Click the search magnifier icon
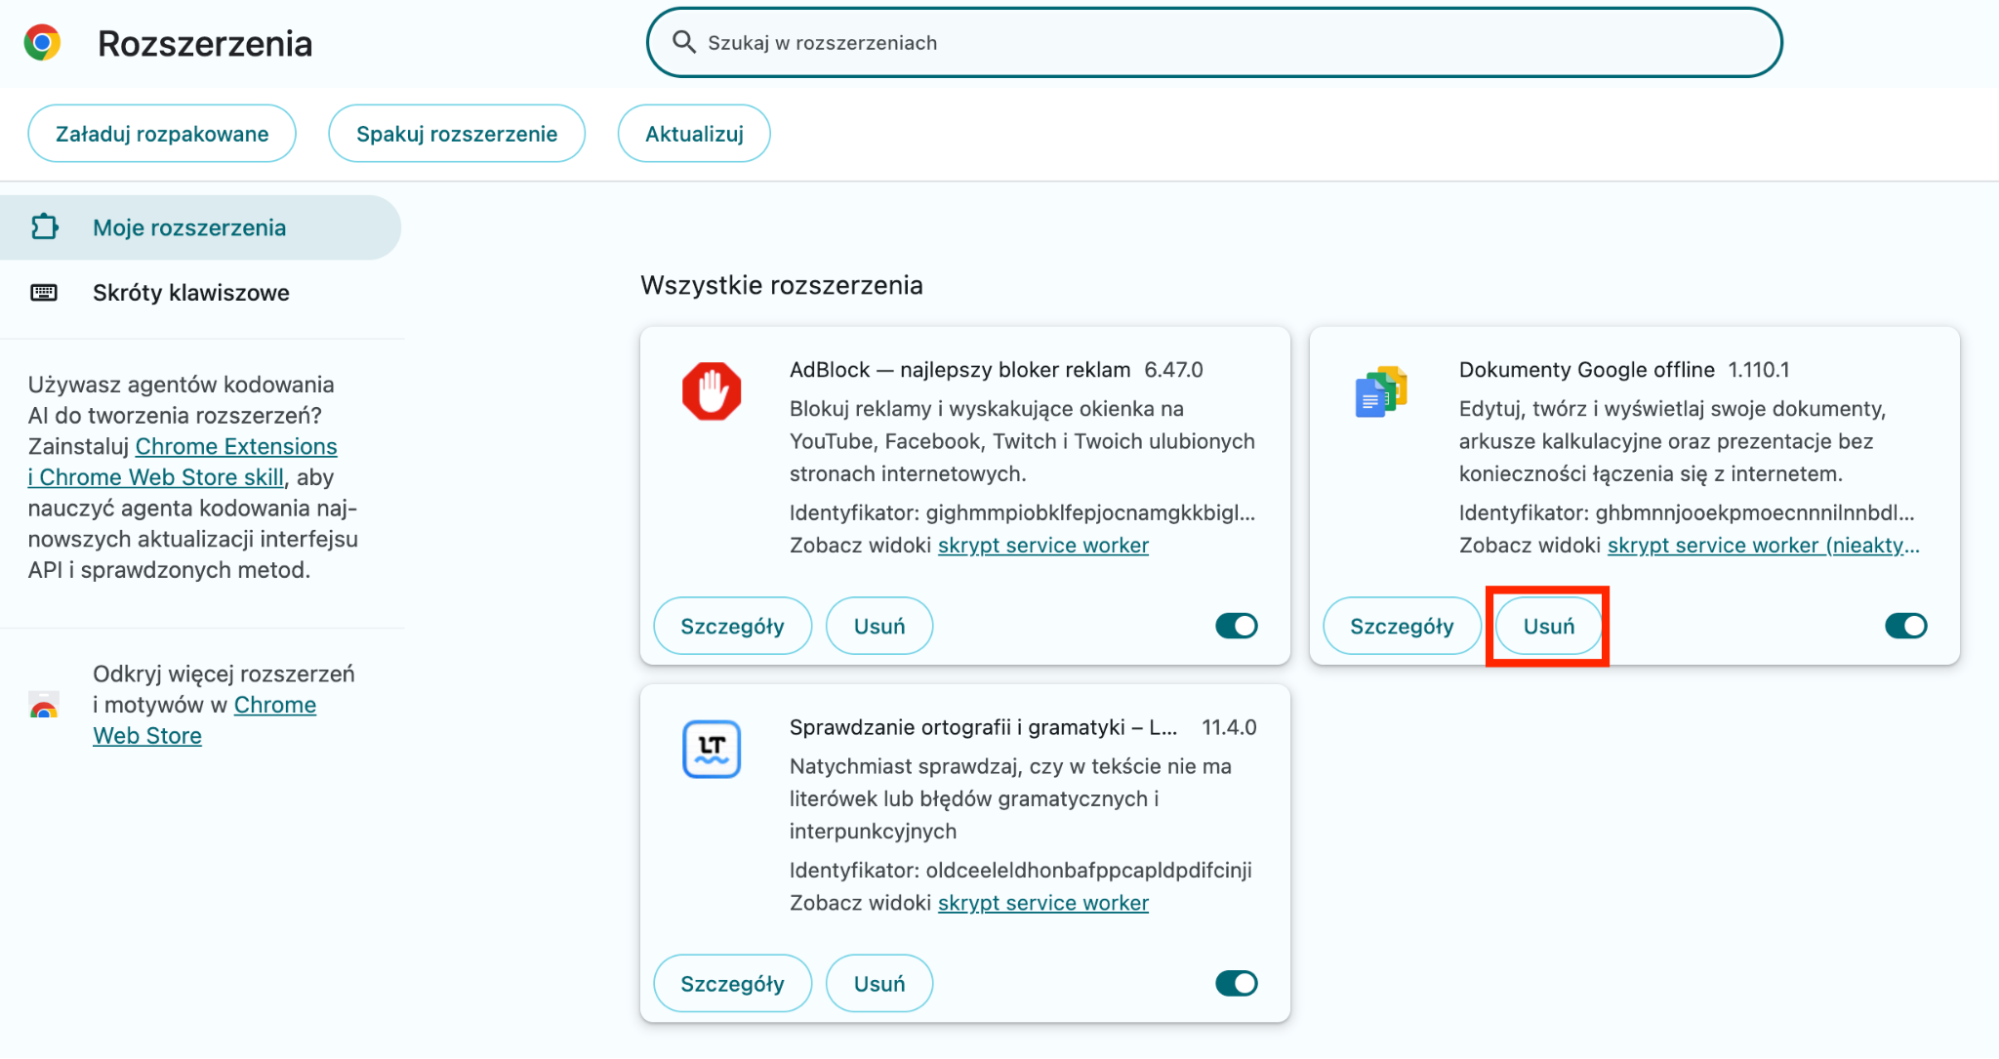 (x=684, y=42)
